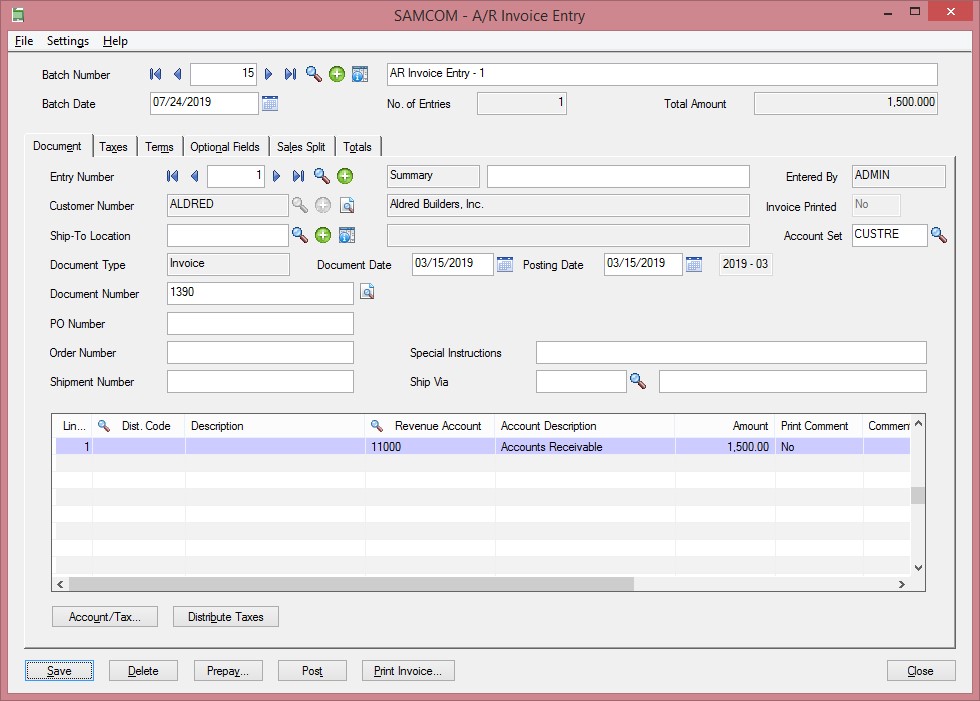Click the Post button

tap(312, 671)
